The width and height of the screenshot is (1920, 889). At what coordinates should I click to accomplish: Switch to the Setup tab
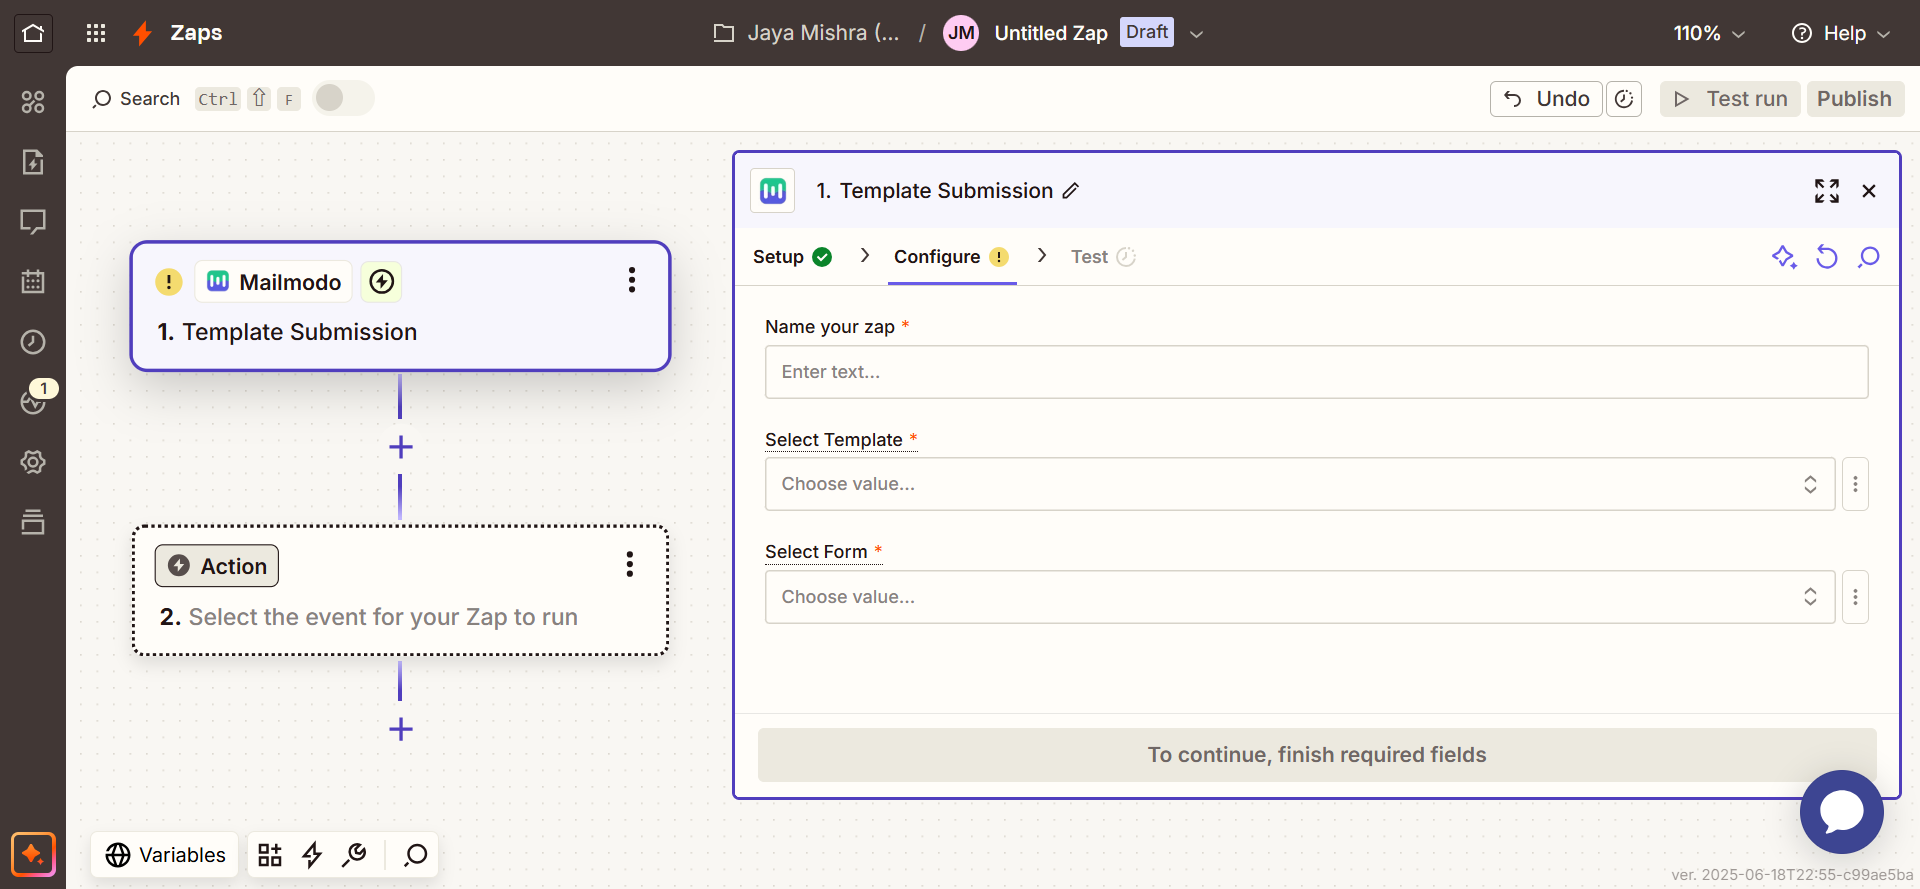pos(792,257)
